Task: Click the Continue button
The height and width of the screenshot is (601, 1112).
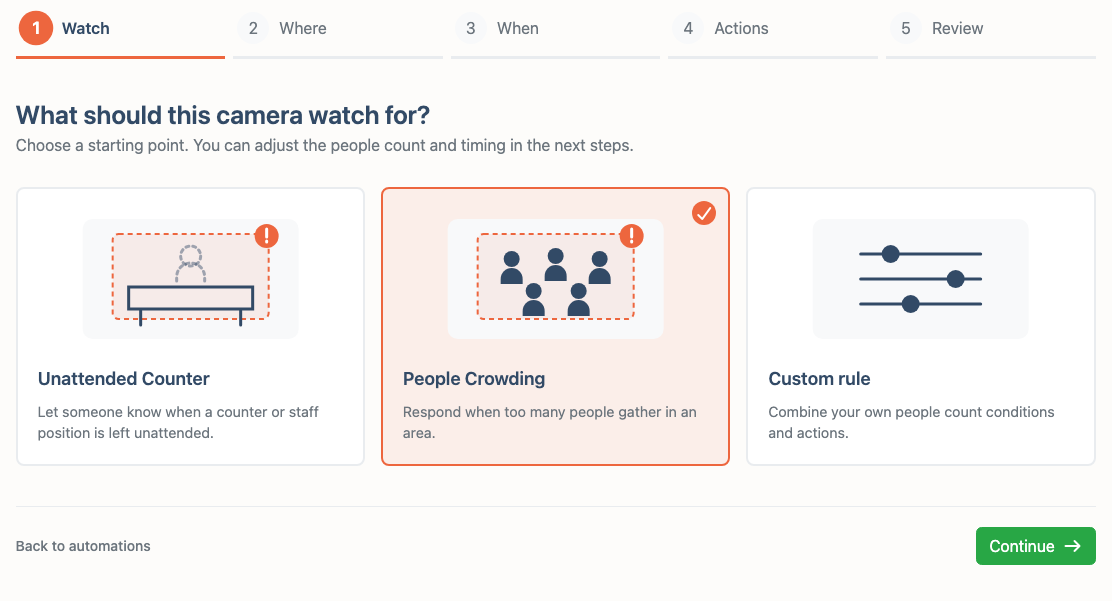Action: click(x=1035, y=546)
